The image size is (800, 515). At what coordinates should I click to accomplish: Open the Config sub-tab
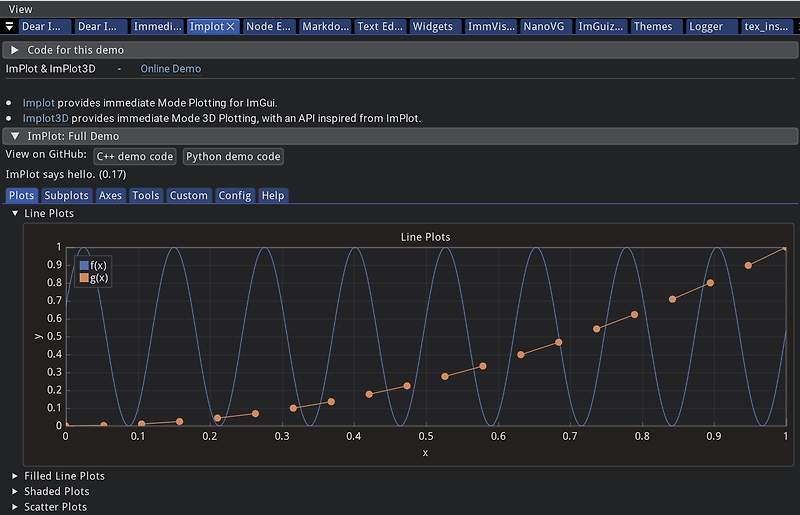coord(235,195)
